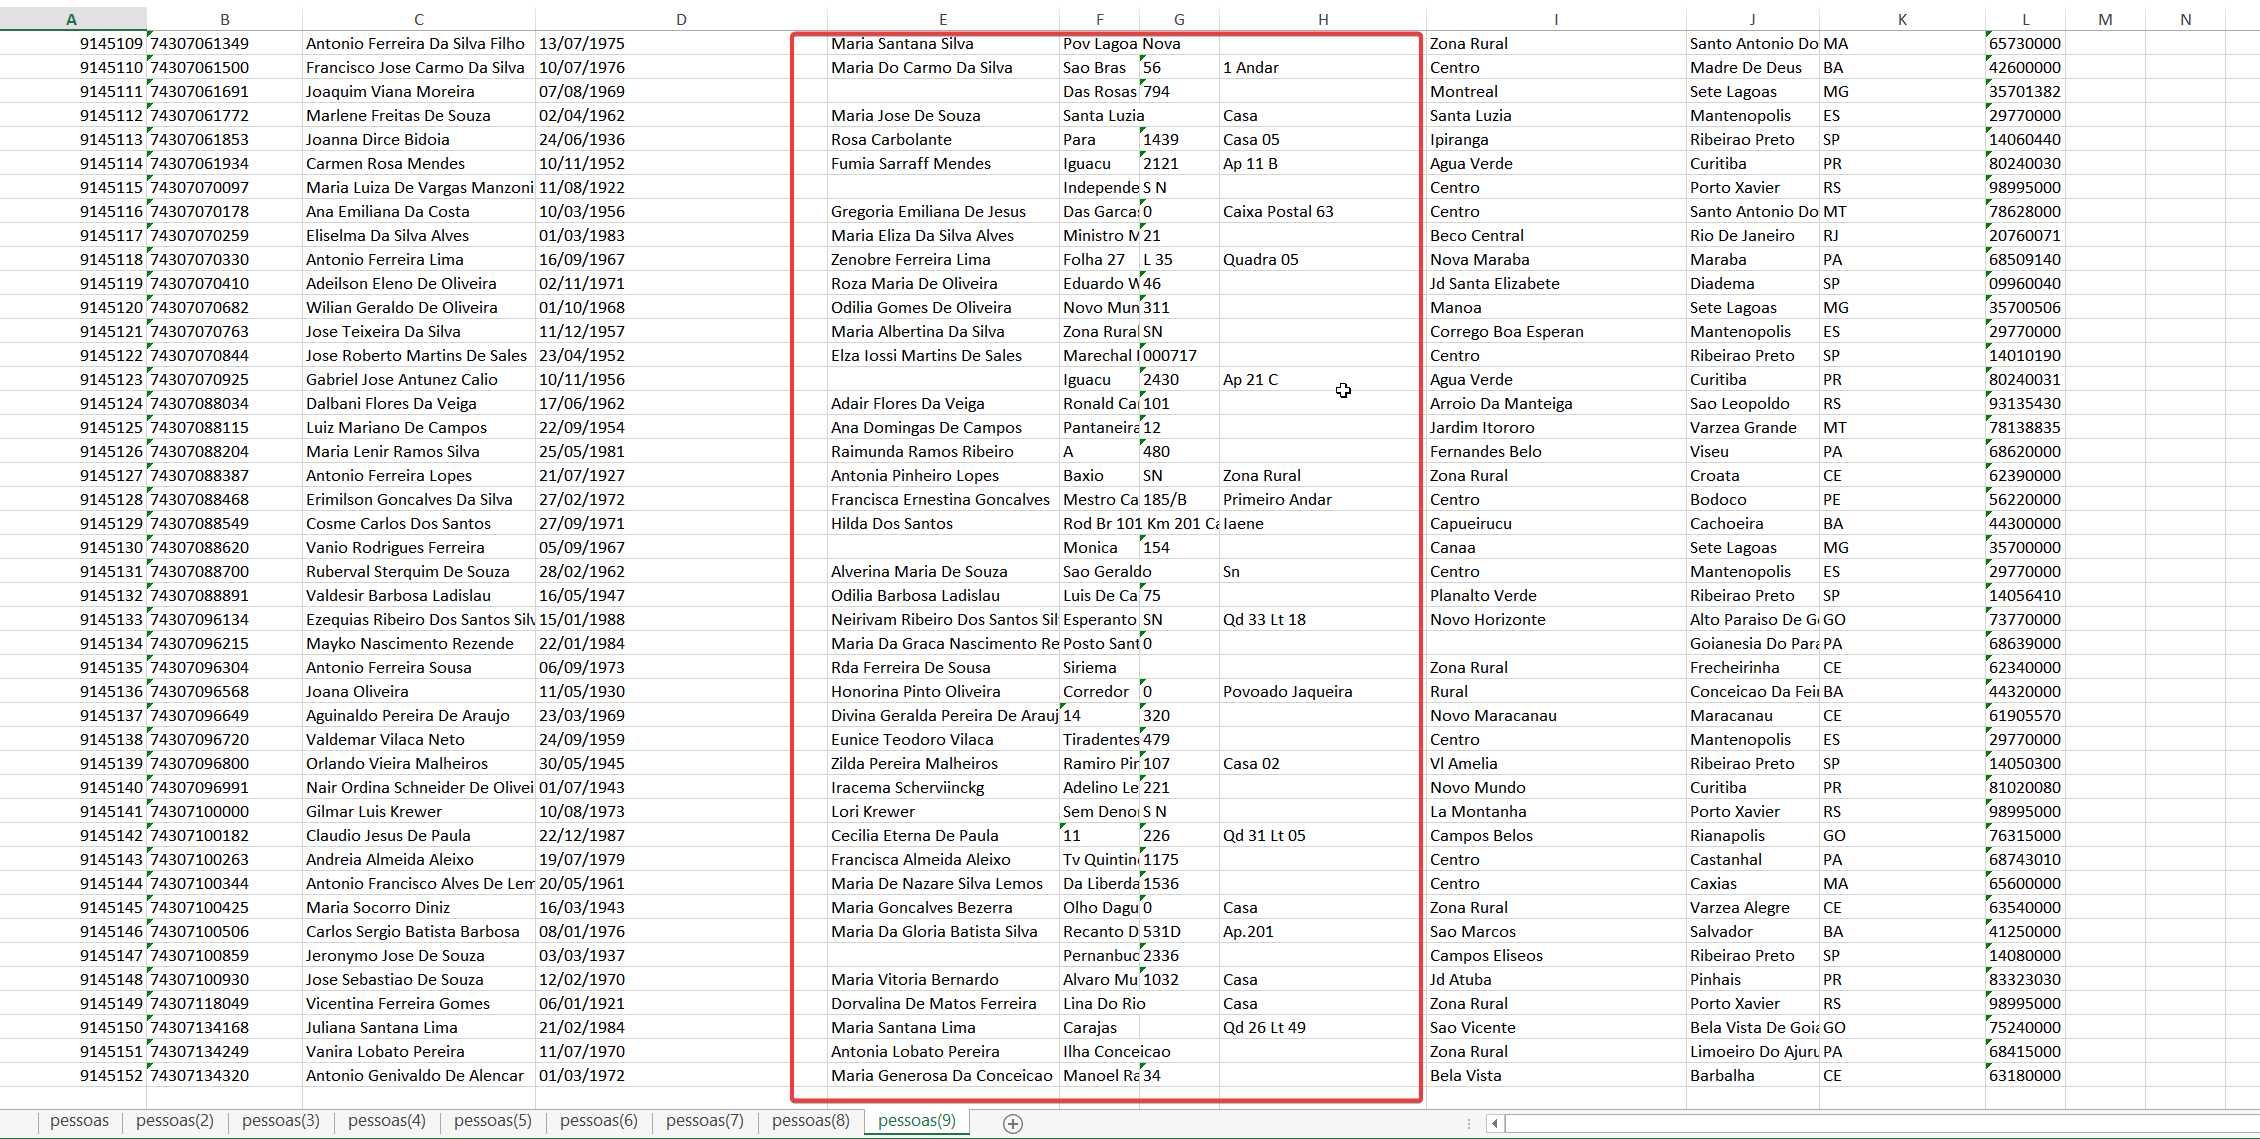This screenshot has height=1139, width=2260.
Task: Select column N header
Action: [x=2185, y=19]
